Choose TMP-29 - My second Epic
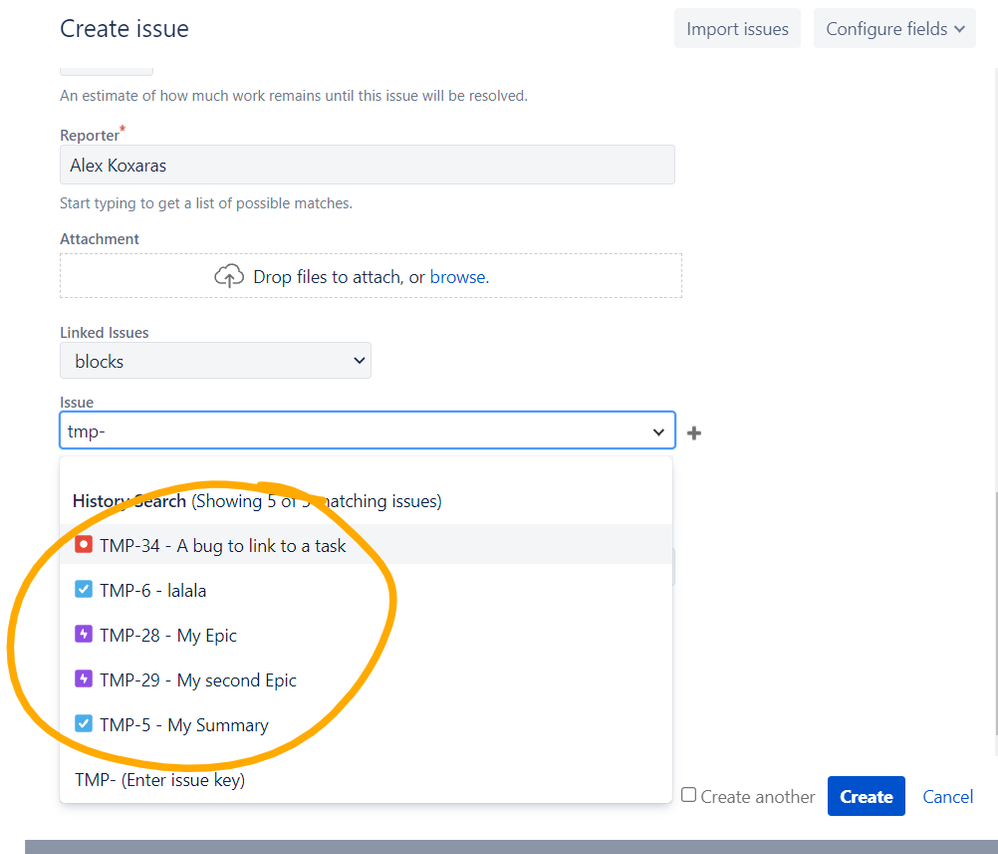 point(366,679)
